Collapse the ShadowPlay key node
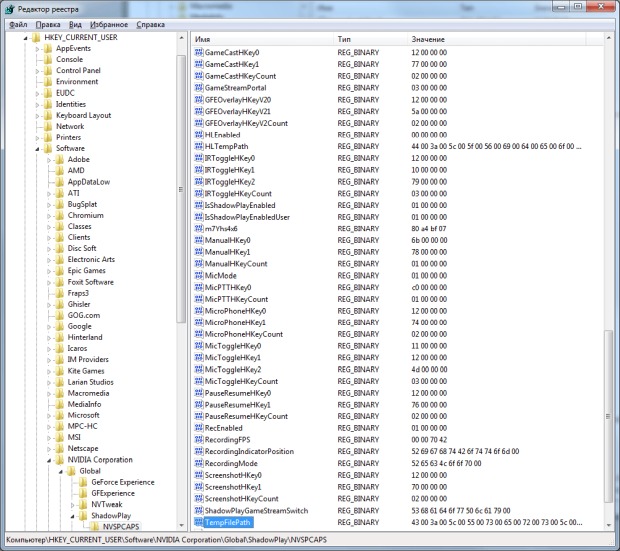 73,516
